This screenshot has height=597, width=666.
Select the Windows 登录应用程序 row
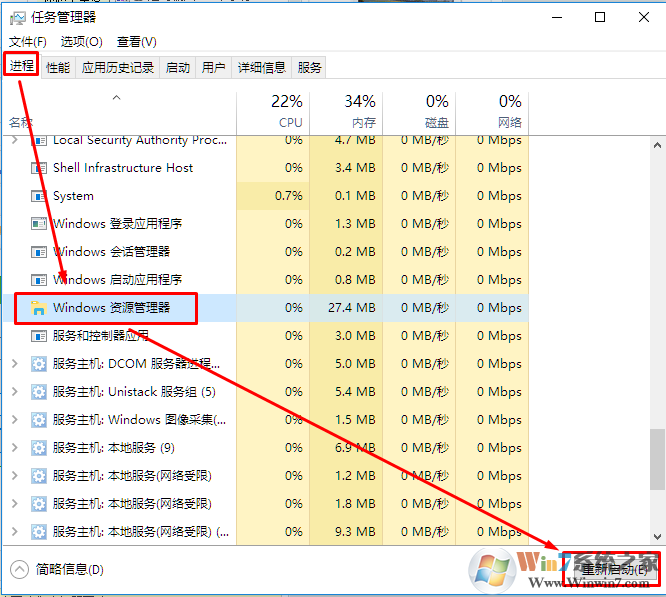pos(266,224)
